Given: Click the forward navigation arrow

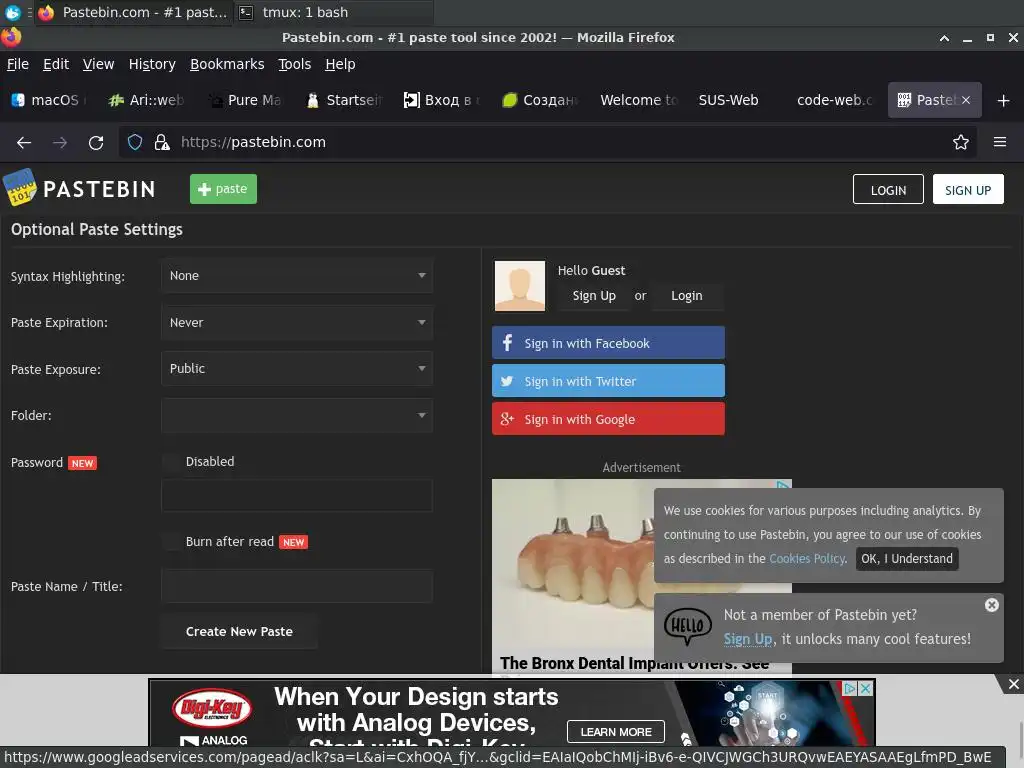Looking at the screenshot, I should pos(60,142).
